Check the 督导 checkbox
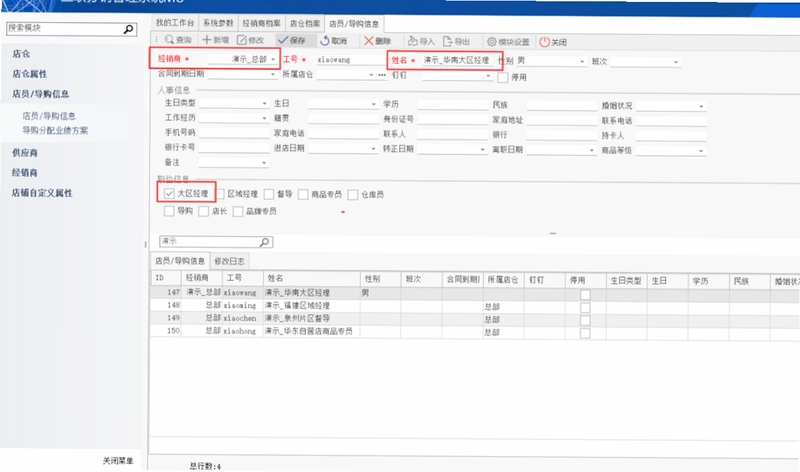Image resolution: width=800 pixels, height=472 pixels. point(269,194)
